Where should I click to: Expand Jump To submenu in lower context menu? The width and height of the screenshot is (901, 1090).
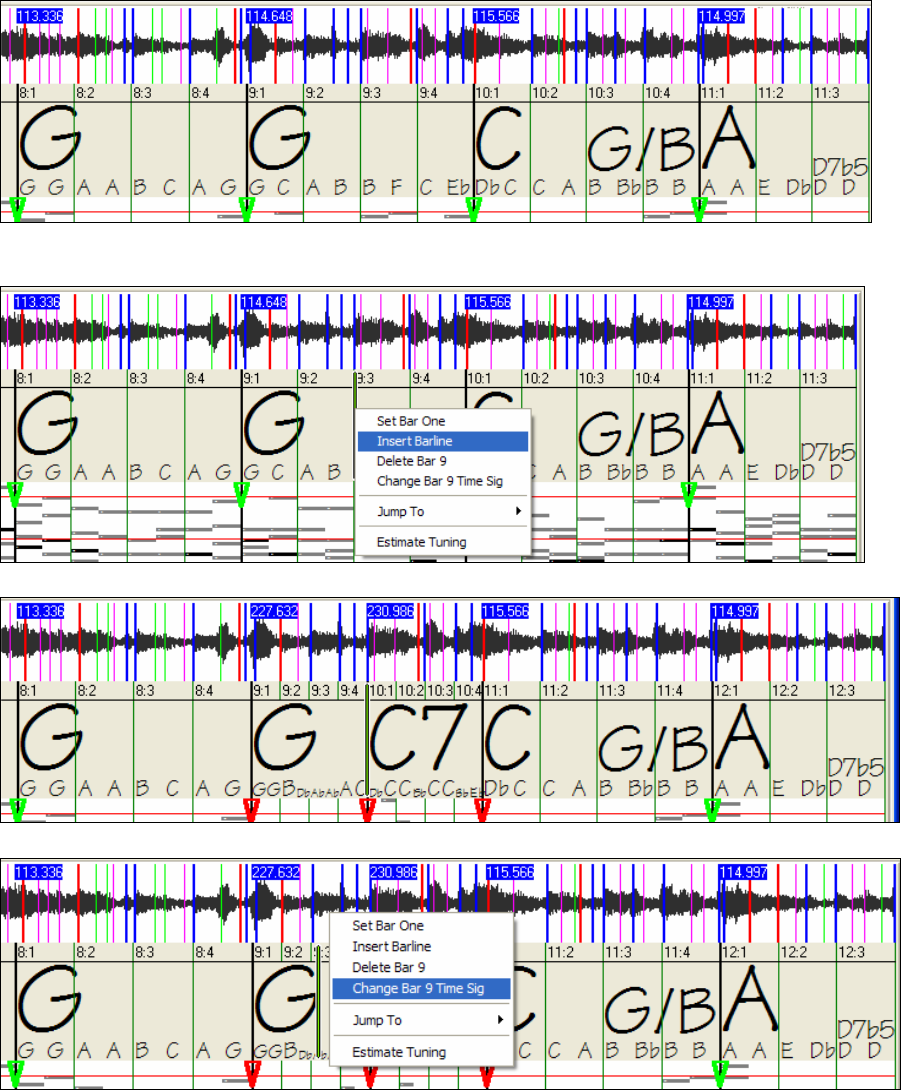(x=421, y=1020)
